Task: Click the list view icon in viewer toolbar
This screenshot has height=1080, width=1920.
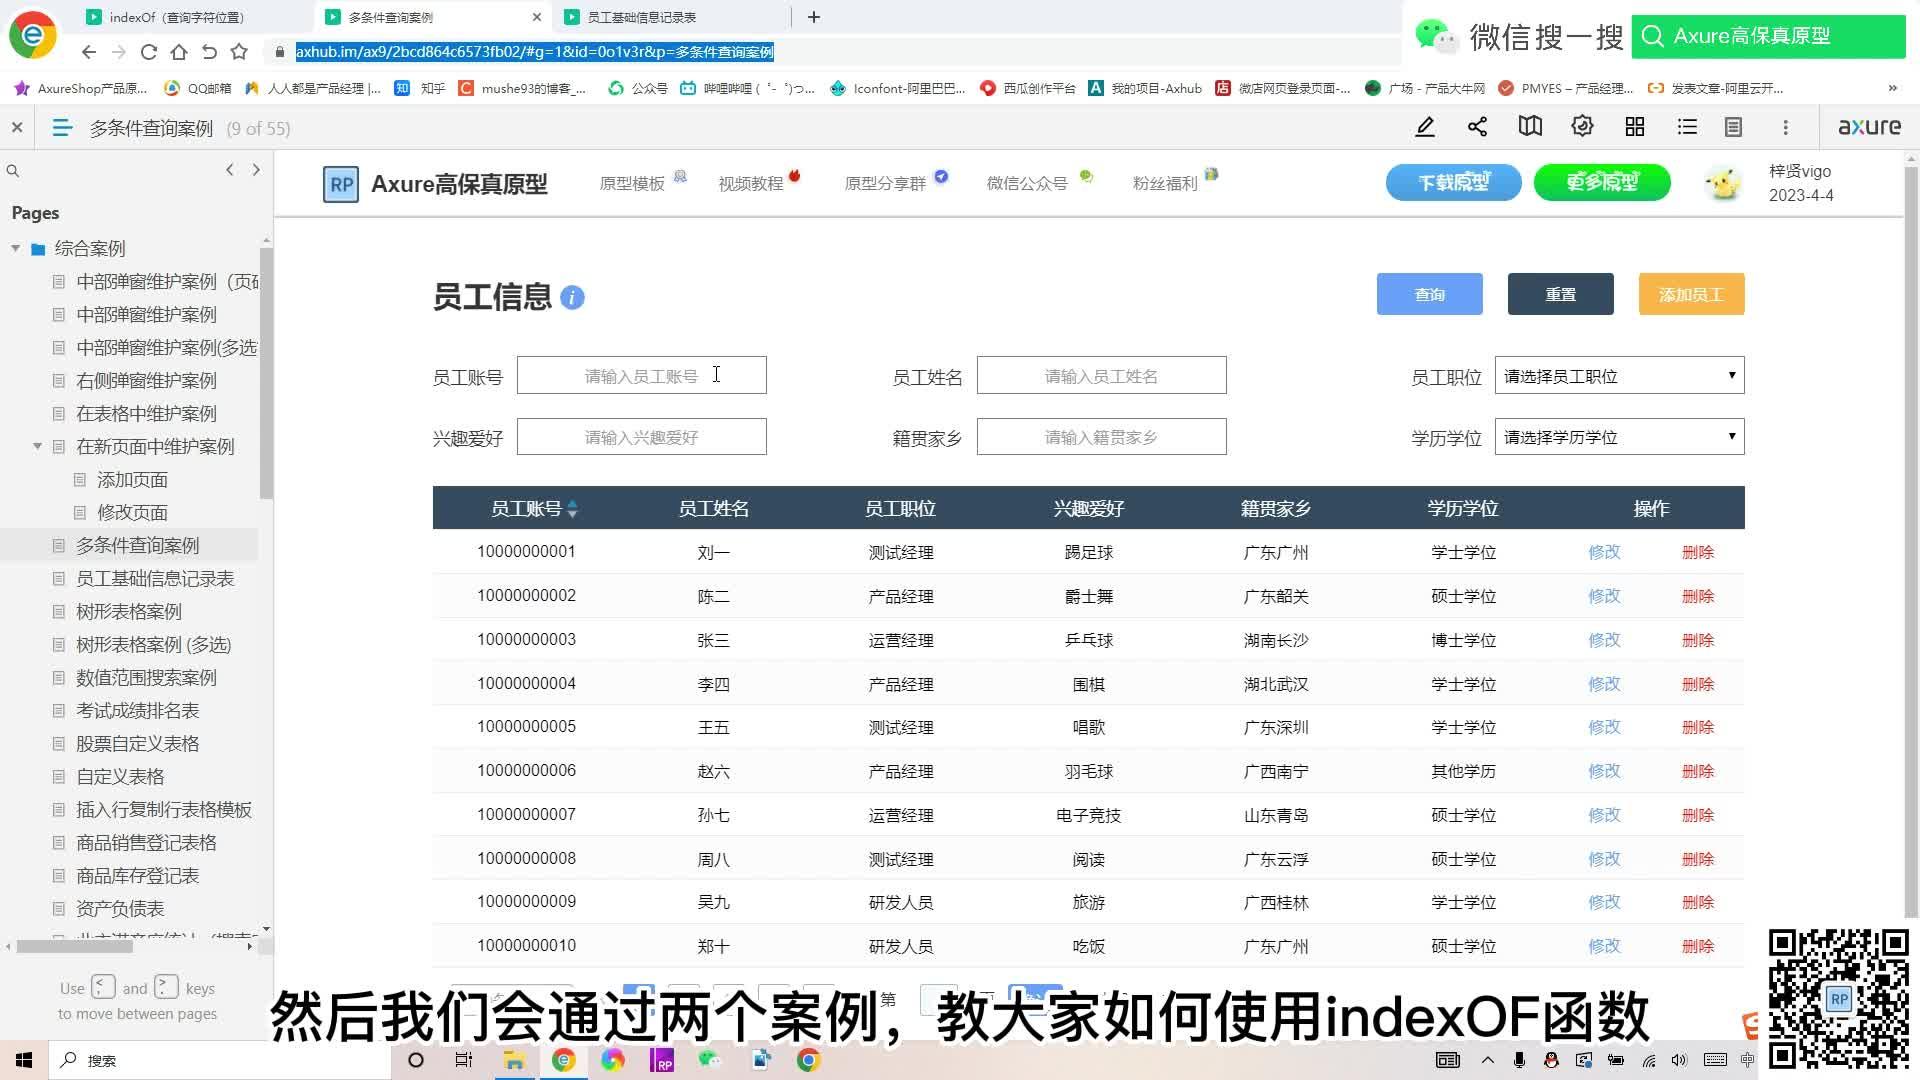Action: click(x=1686, y=127)
